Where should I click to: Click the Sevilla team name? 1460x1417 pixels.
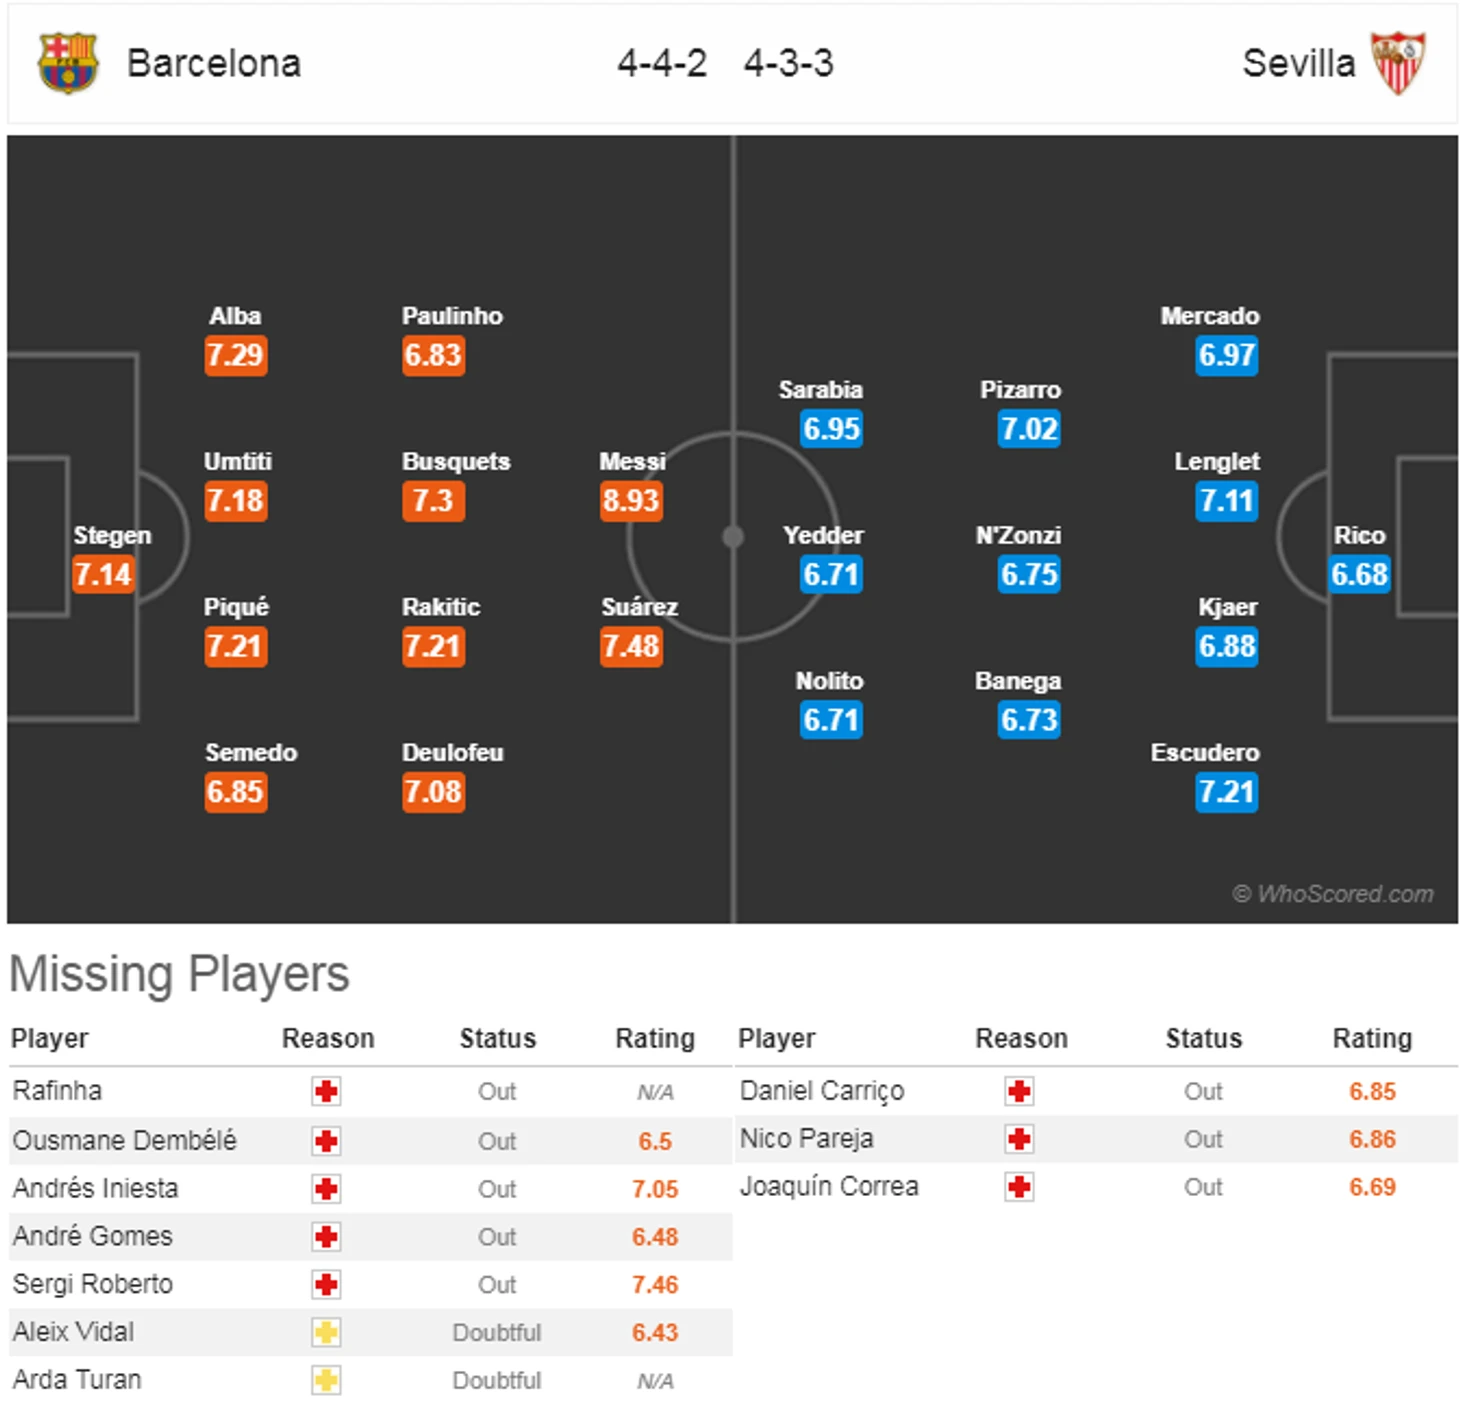1298,63
